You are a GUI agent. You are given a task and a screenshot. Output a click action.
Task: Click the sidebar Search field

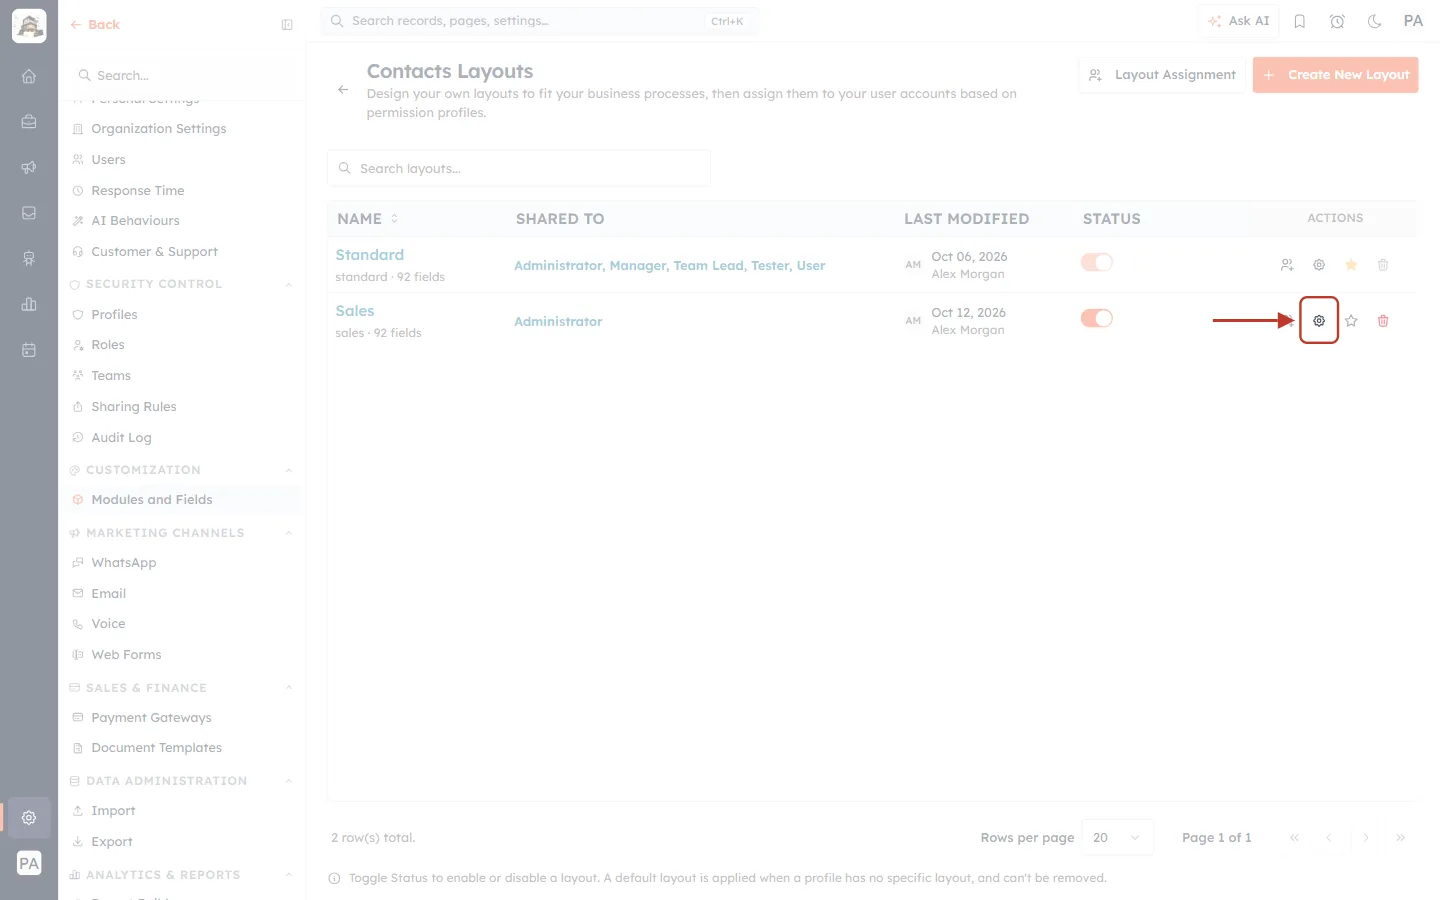(x=183, y=76)
